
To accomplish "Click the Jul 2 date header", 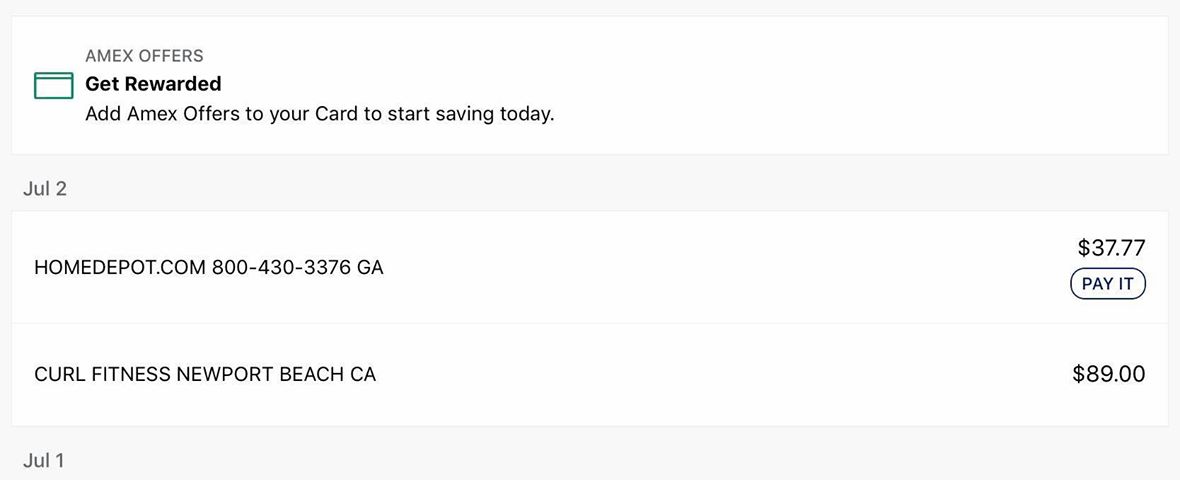I will (x=45, y=189).
